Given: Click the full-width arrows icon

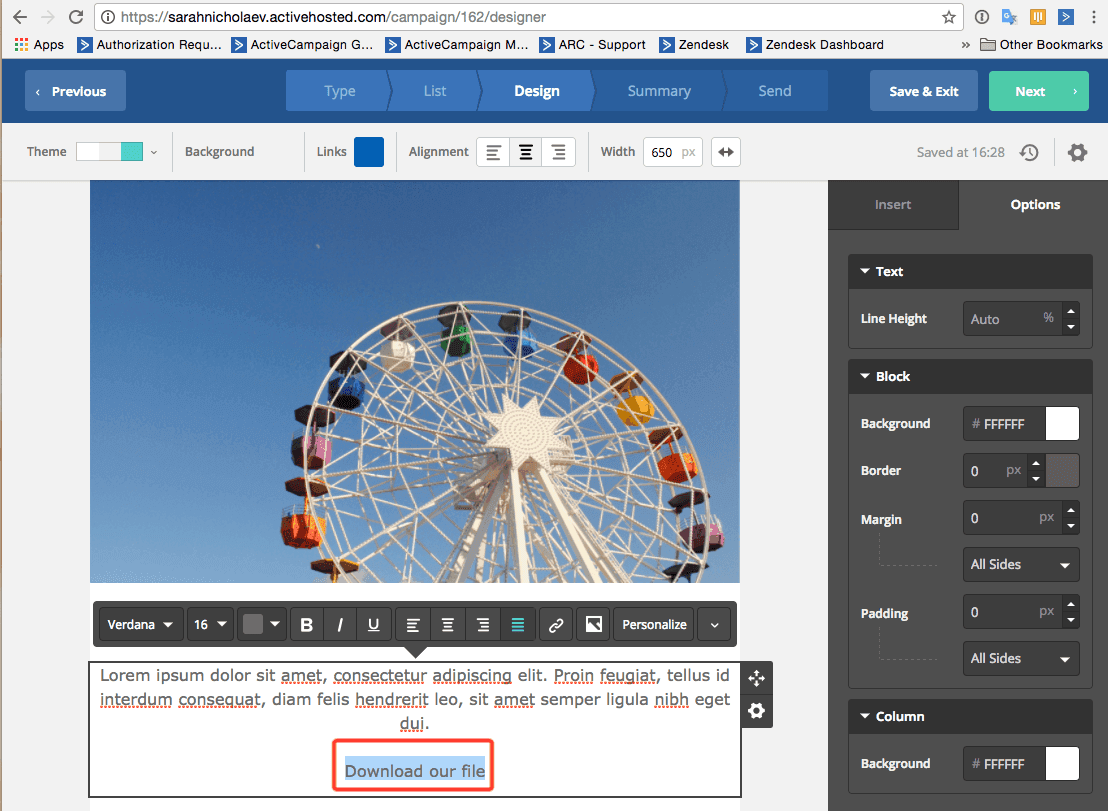Looking at the screenshot, I should pos(727,152).
